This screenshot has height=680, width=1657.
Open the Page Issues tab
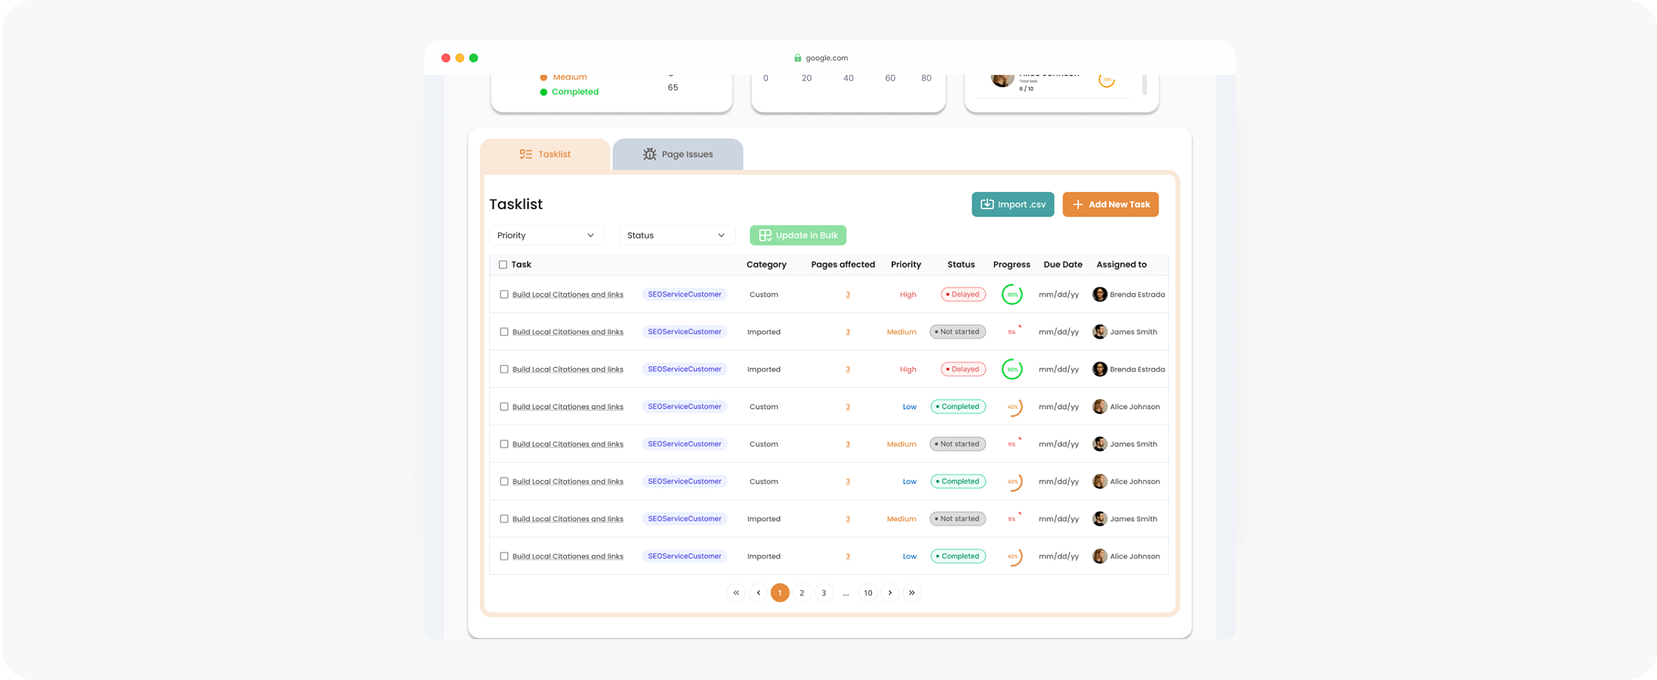click(x=678, y=154)
